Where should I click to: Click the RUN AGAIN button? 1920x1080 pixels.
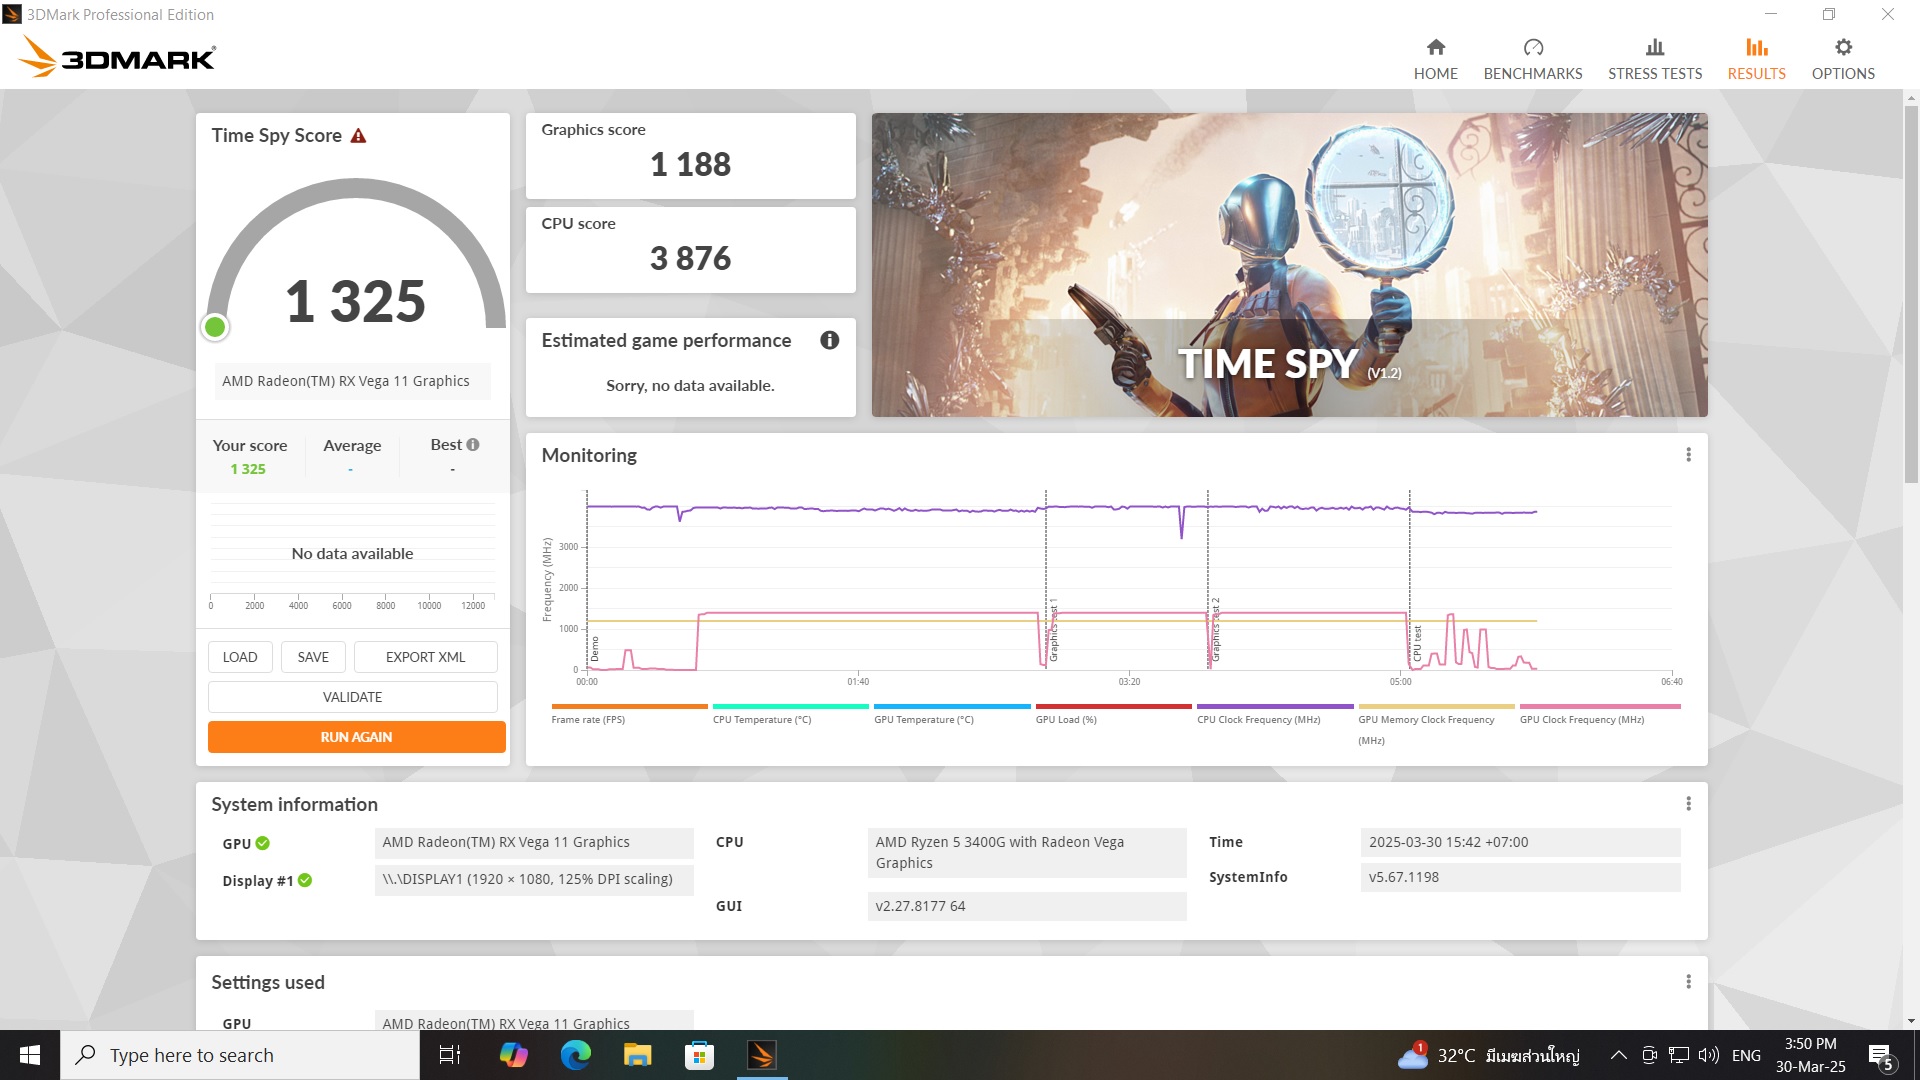pyautogui.click(x=356, y=737)
